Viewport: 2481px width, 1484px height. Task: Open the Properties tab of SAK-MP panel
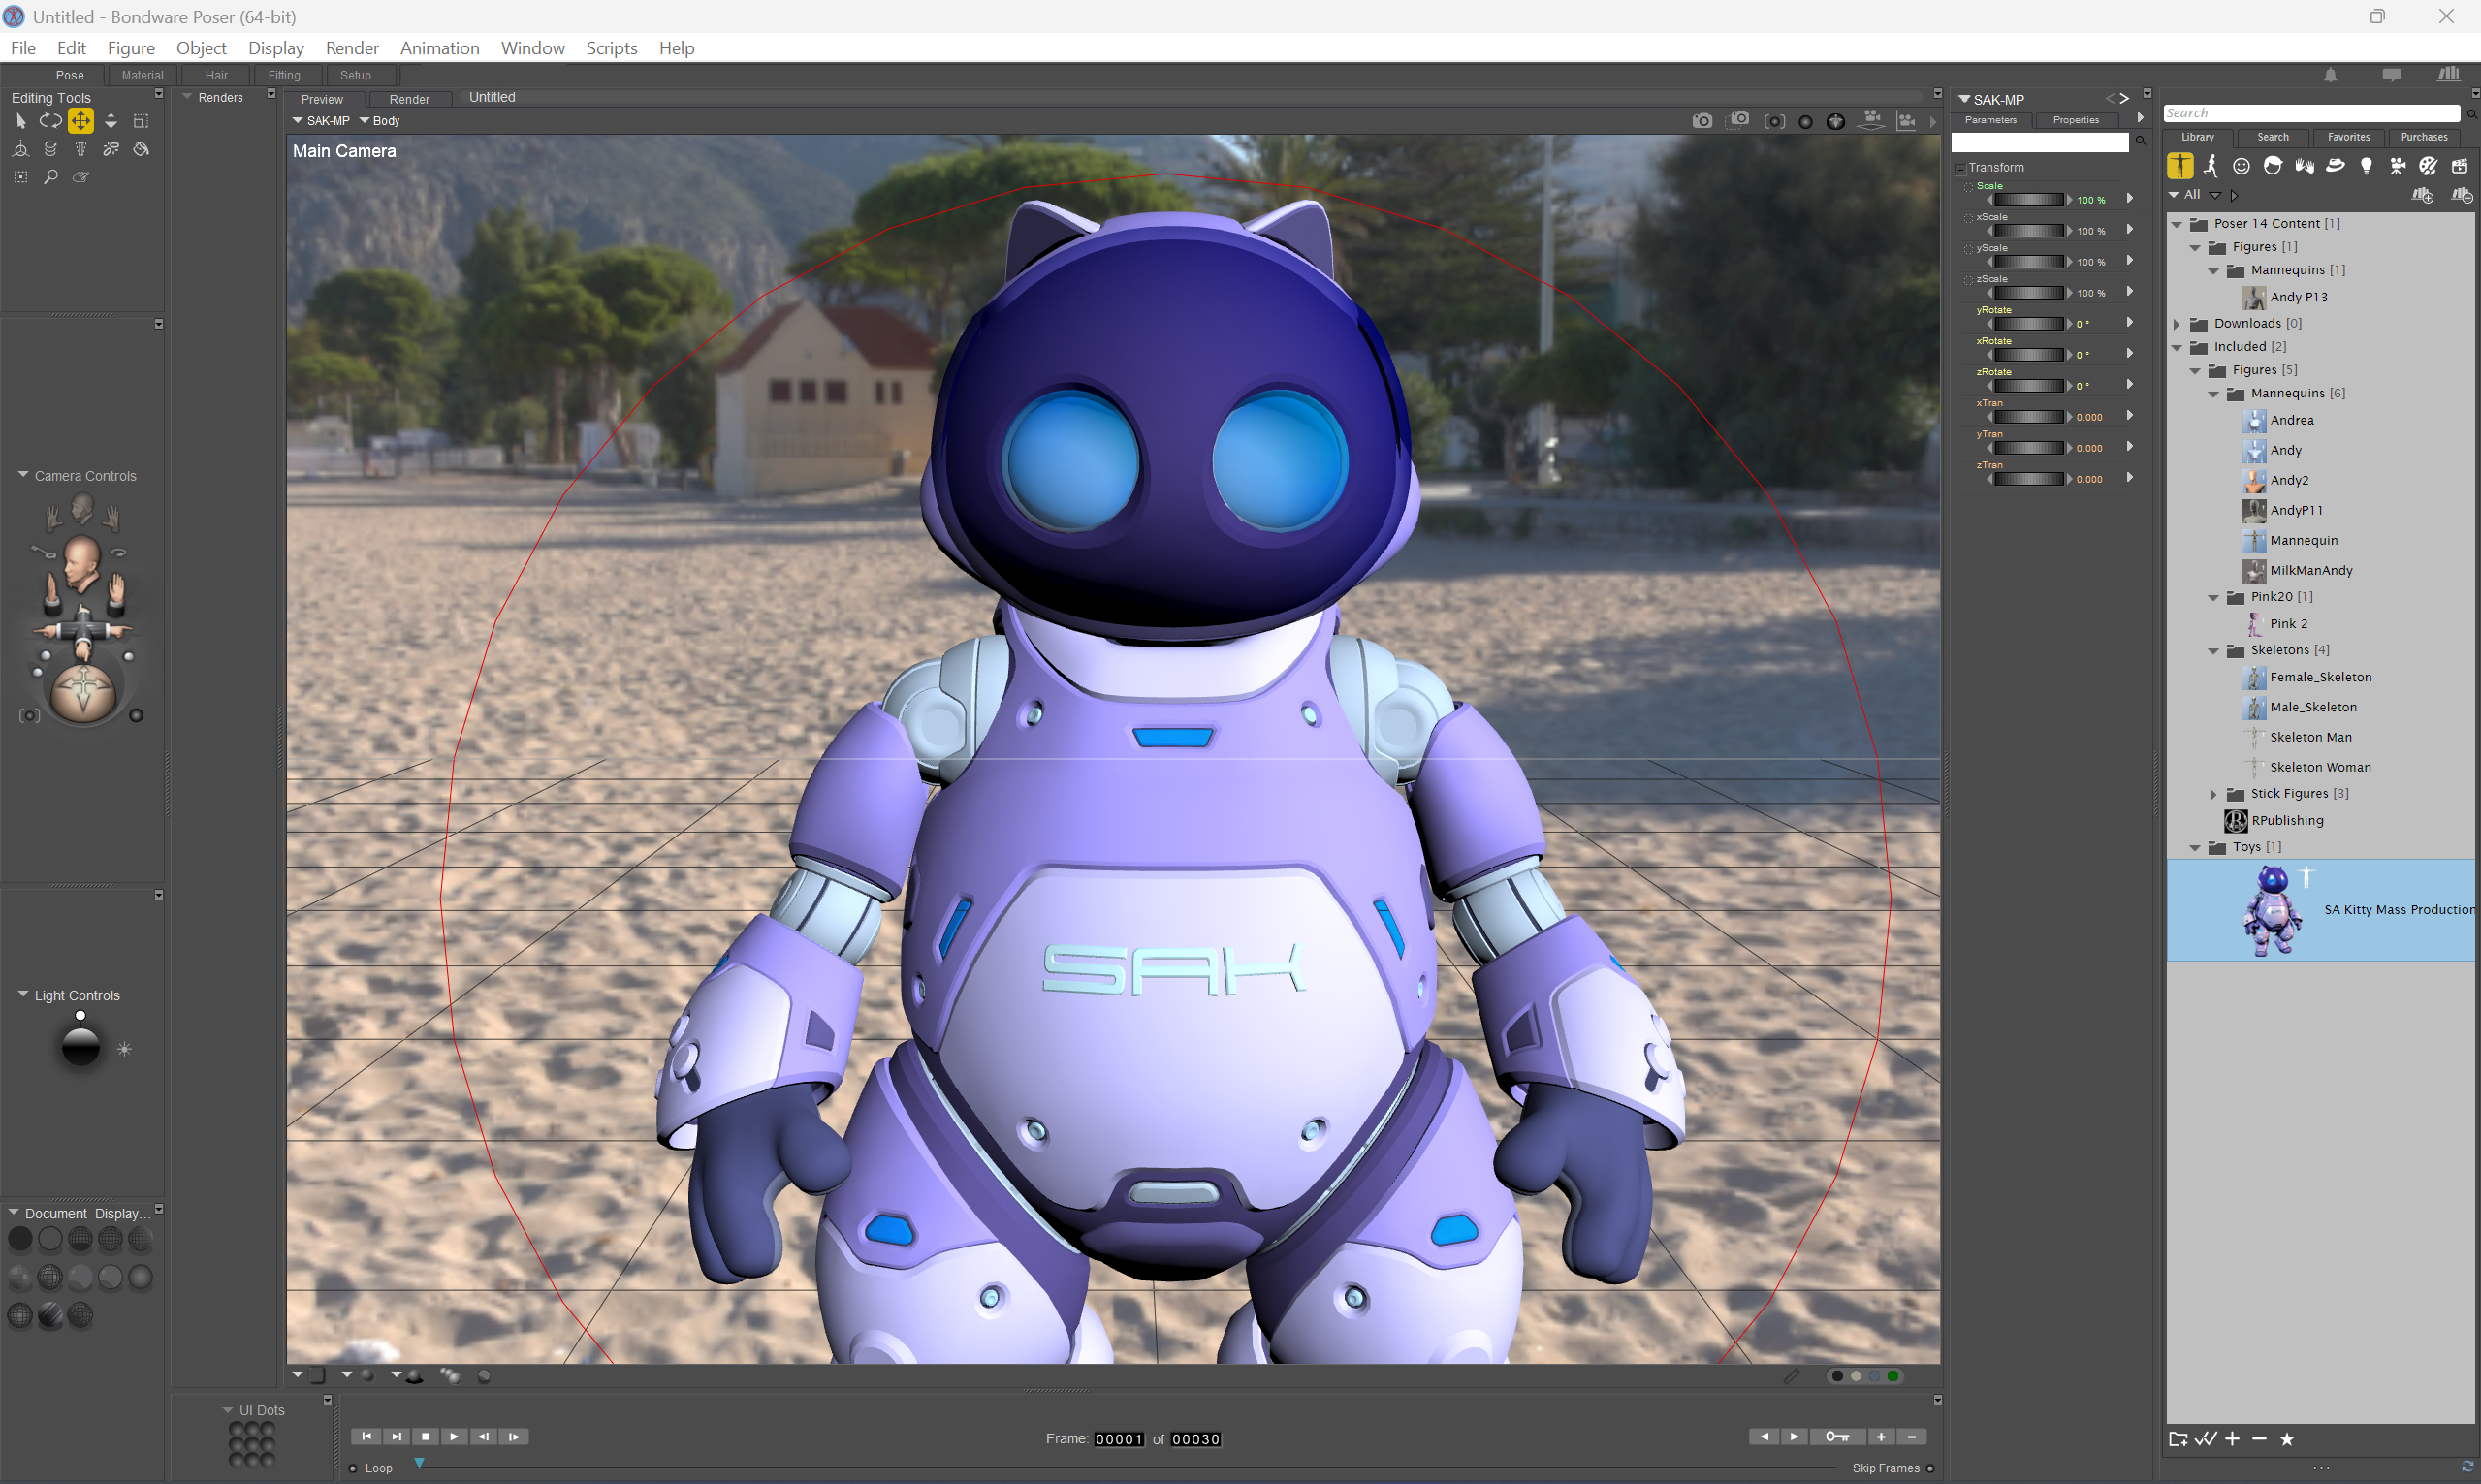(x=2075, y=120)
